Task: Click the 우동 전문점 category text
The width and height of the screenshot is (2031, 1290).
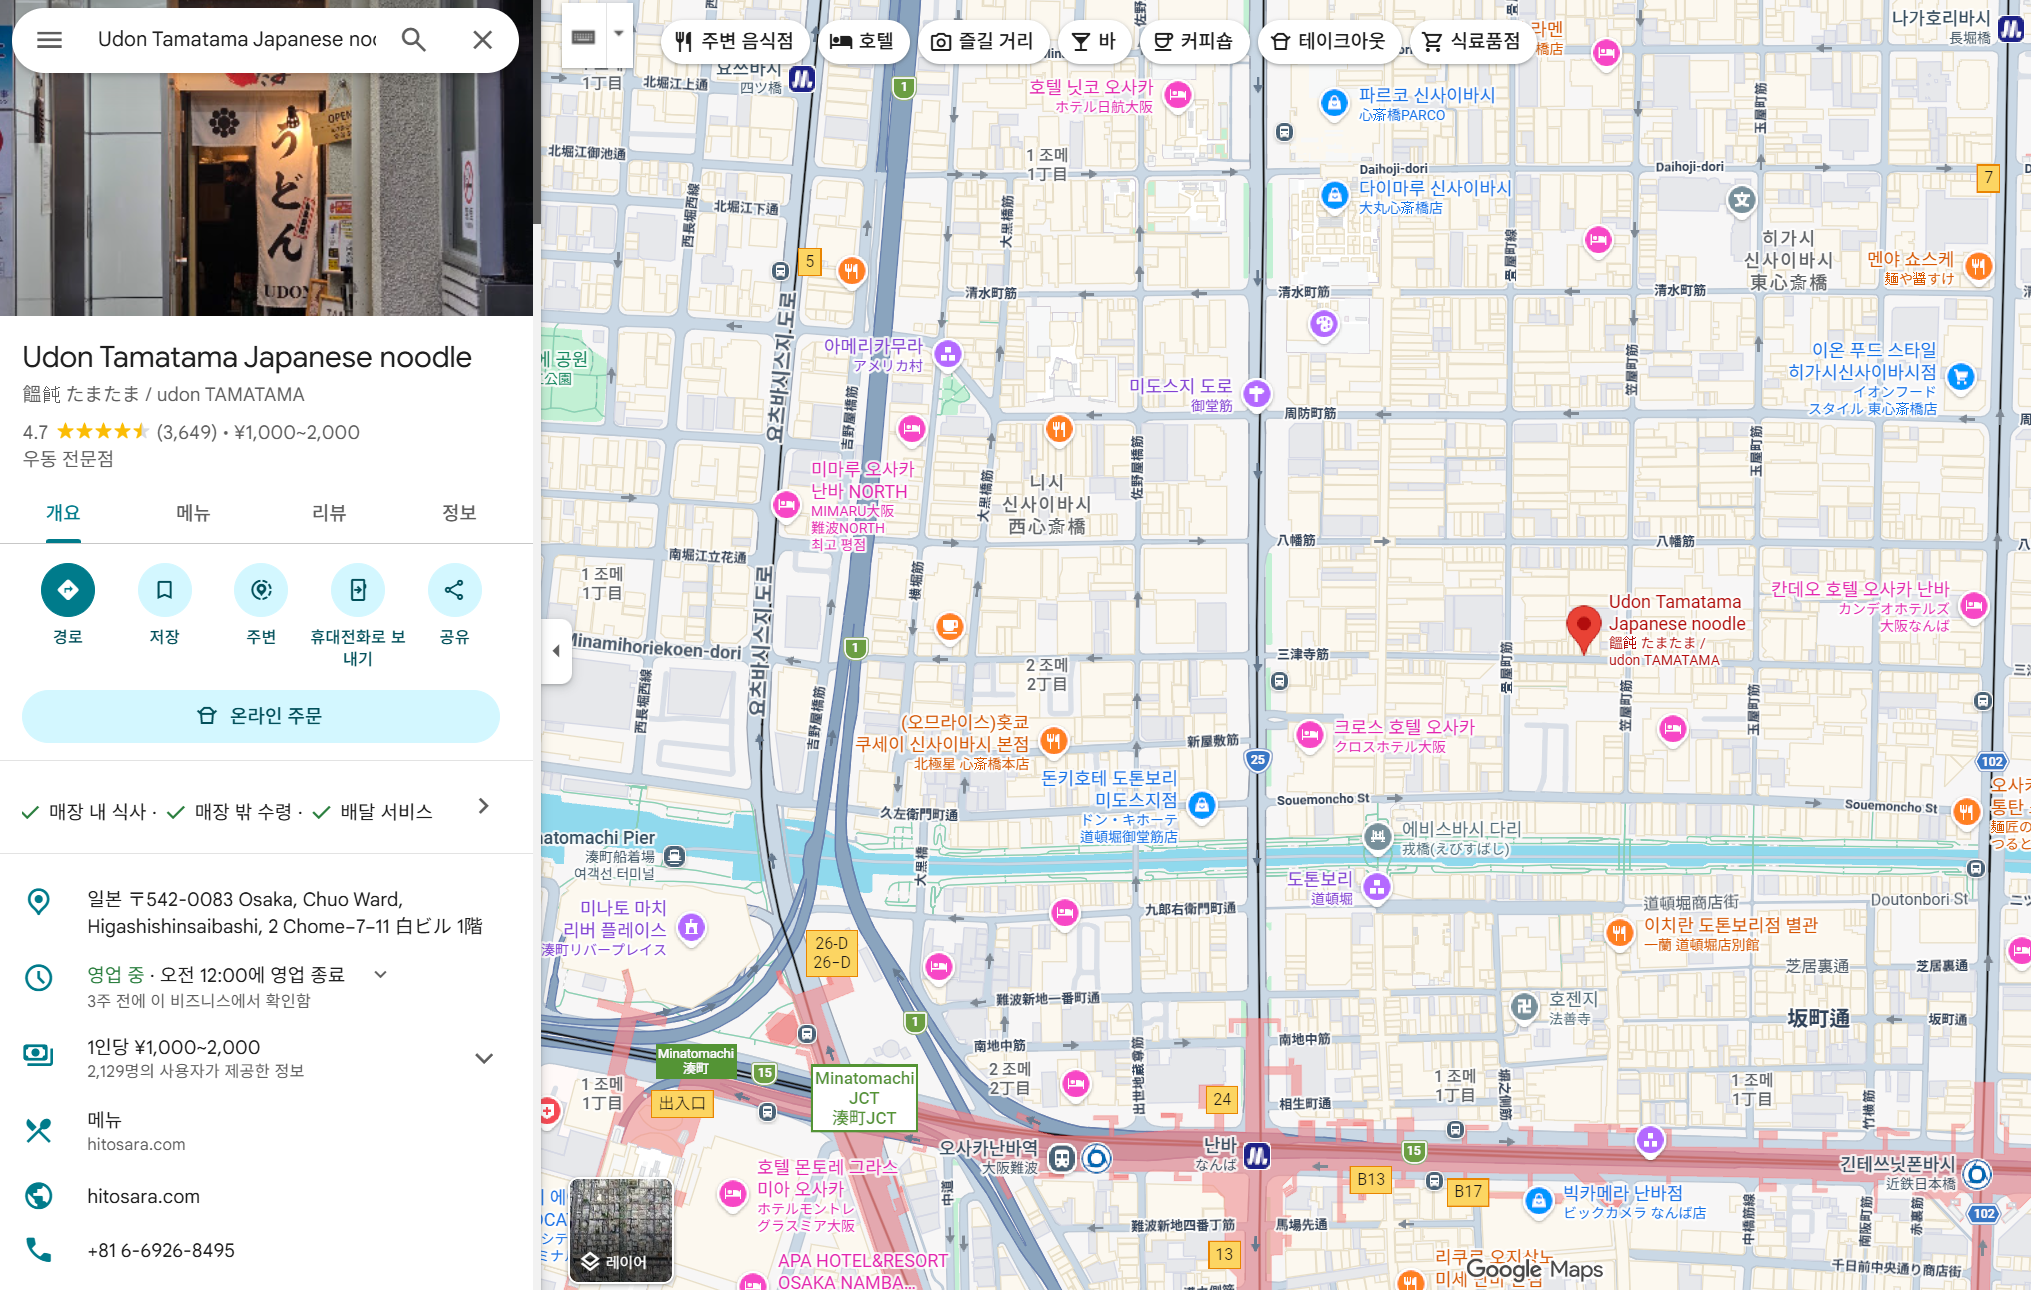Action: (68, 459)
